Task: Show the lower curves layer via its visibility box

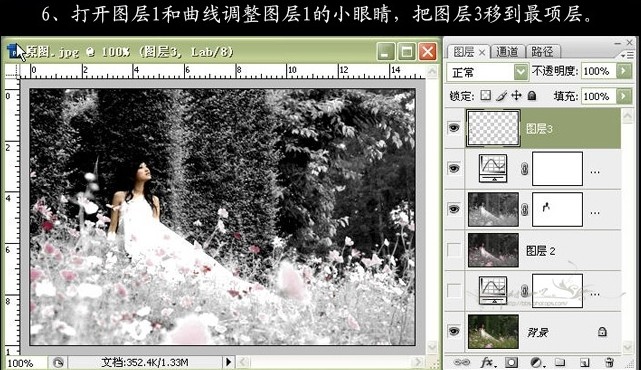Action: pos(454,291)
